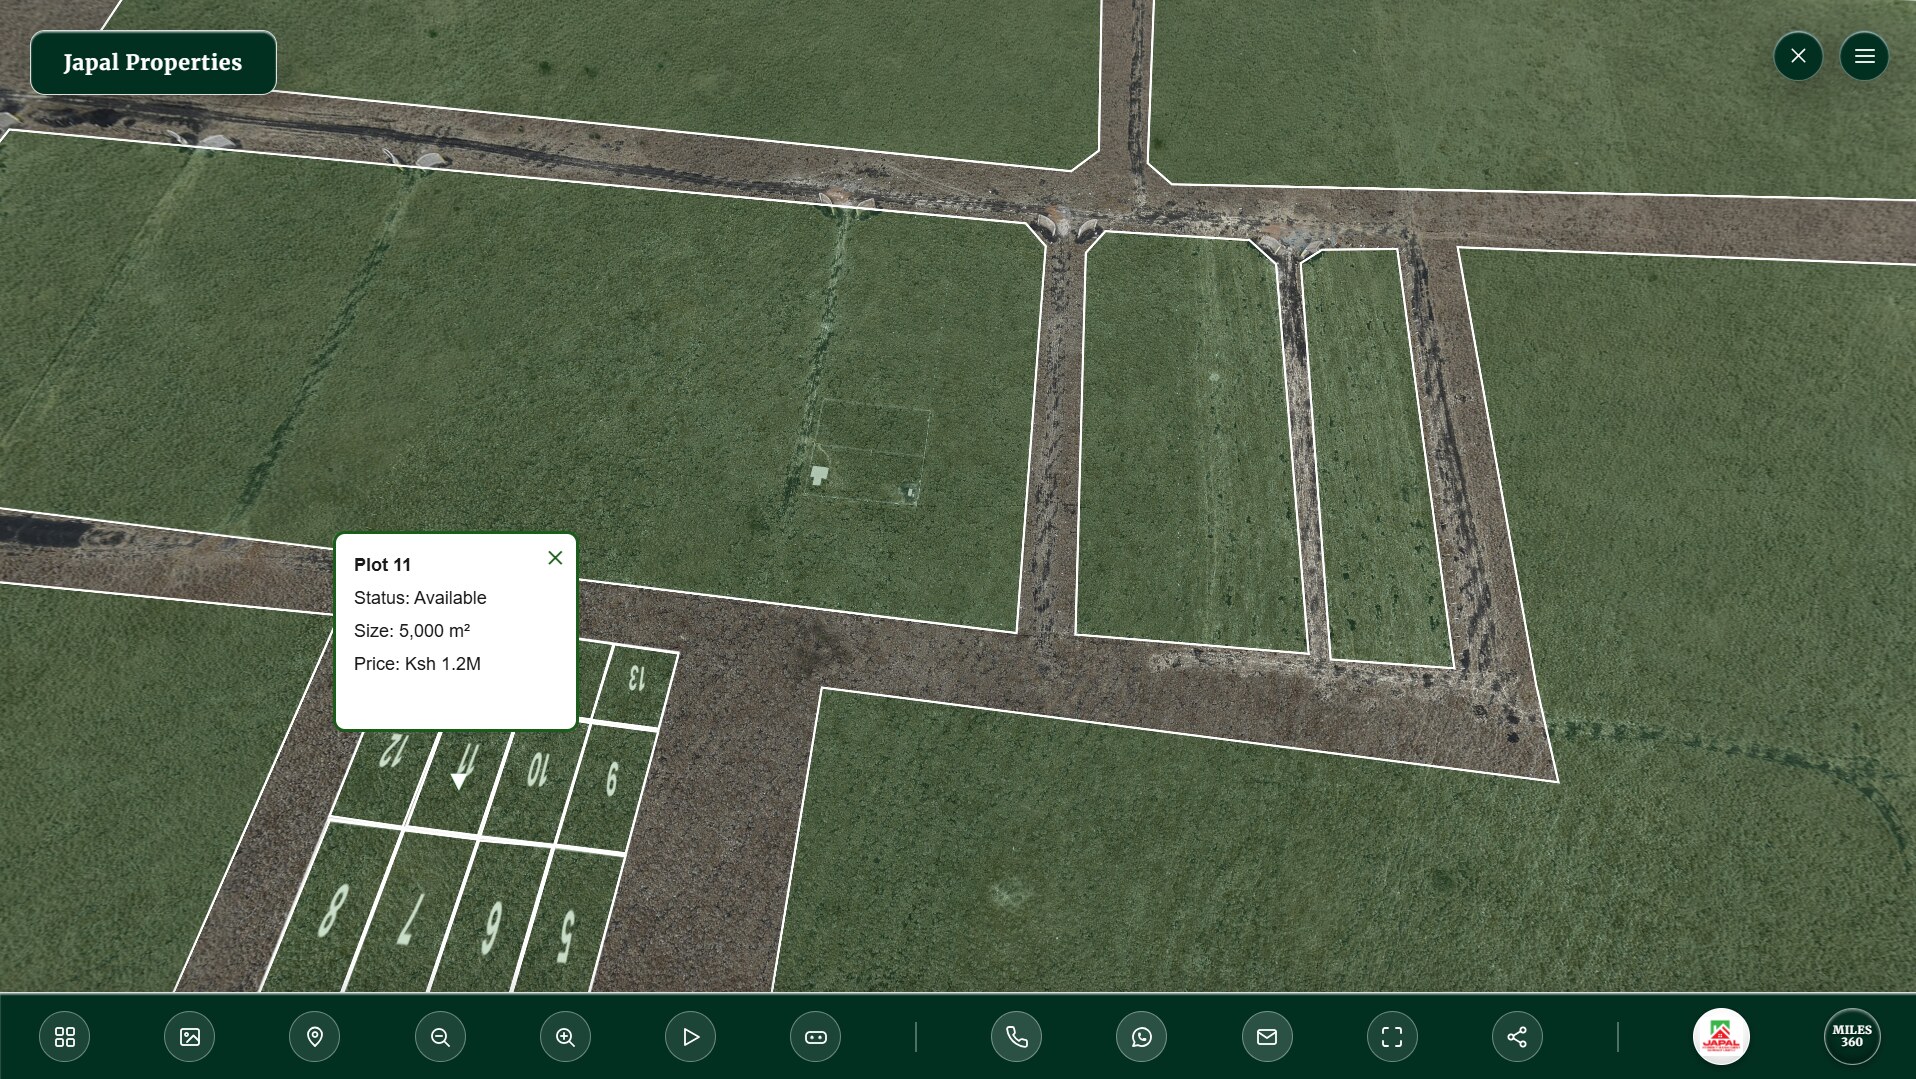Click the 'Price: Ksh 1.2M' text
This screenshot has width=1916, height=1079.
(417, 664)
